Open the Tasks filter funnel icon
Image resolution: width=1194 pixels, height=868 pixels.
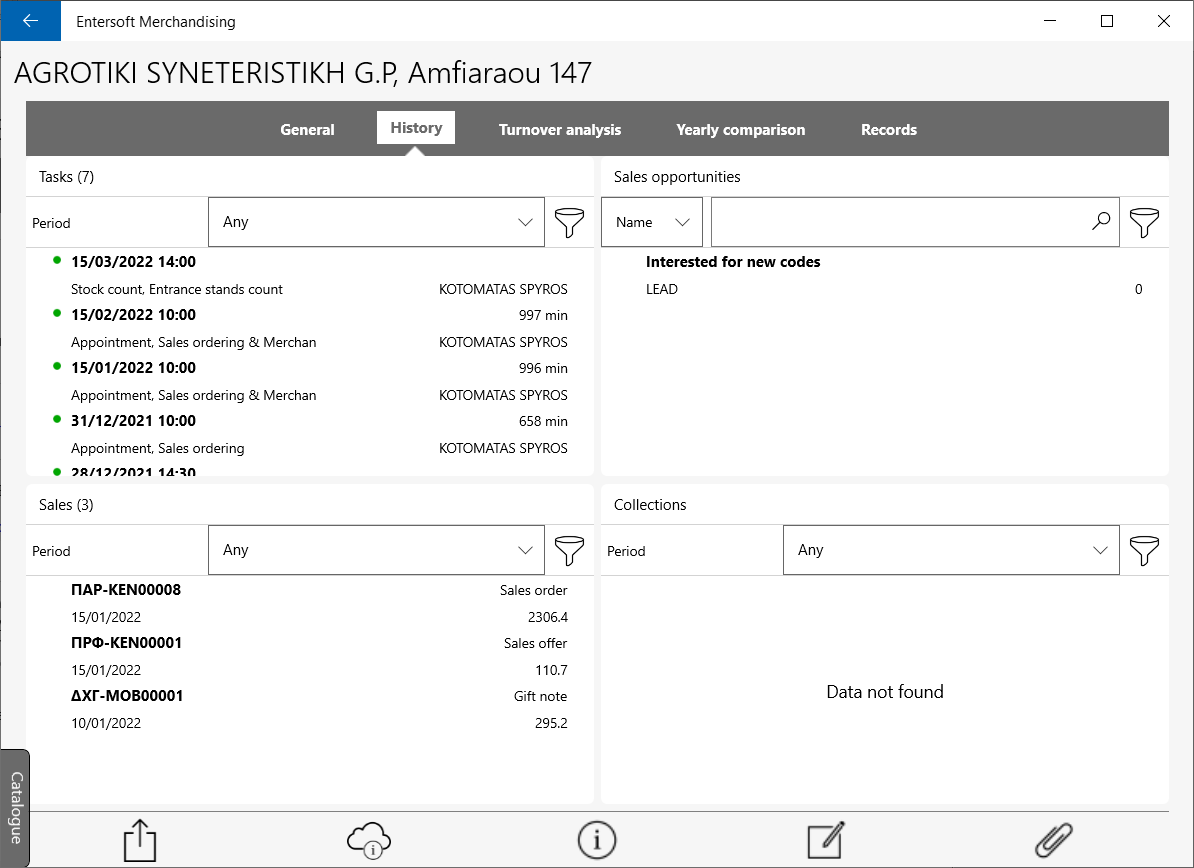[x=569, y=222]
